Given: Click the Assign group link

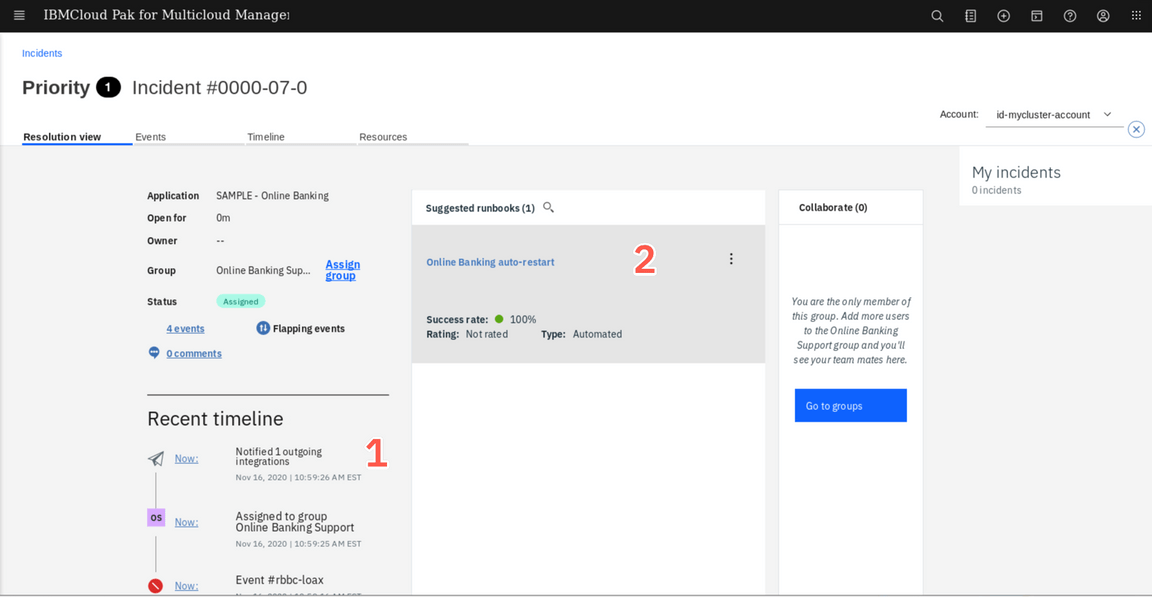Looking at the screenshot, I should (342, 269).
